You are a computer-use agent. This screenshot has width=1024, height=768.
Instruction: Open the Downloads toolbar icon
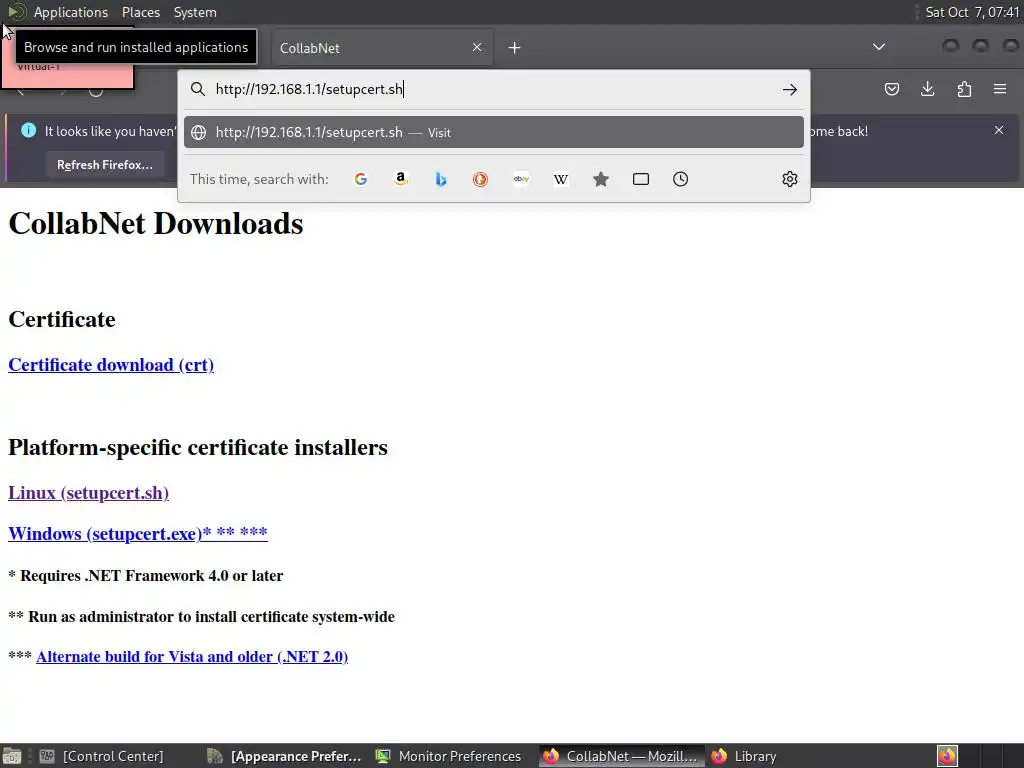(927, 89)
